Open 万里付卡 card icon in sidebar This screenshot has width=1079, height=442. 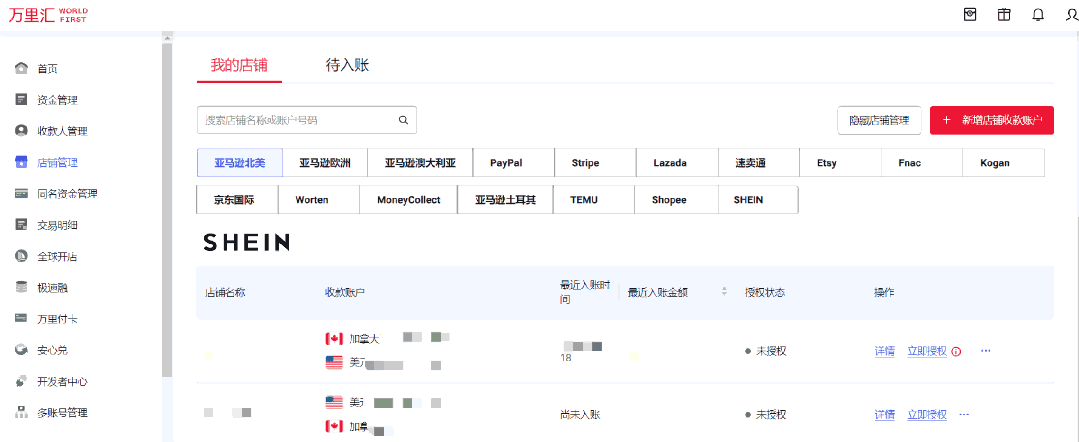21,319
